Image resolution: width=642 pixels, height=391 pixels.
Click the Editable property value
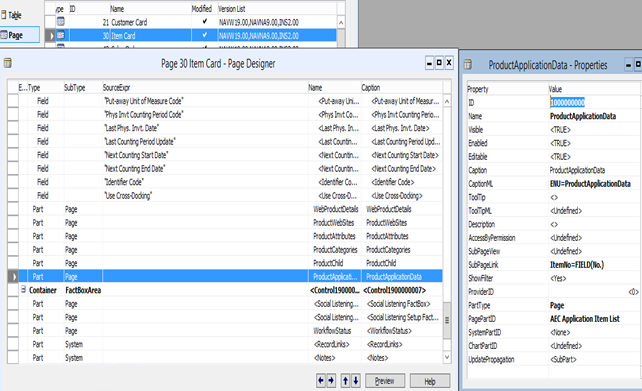pos(560,157)
